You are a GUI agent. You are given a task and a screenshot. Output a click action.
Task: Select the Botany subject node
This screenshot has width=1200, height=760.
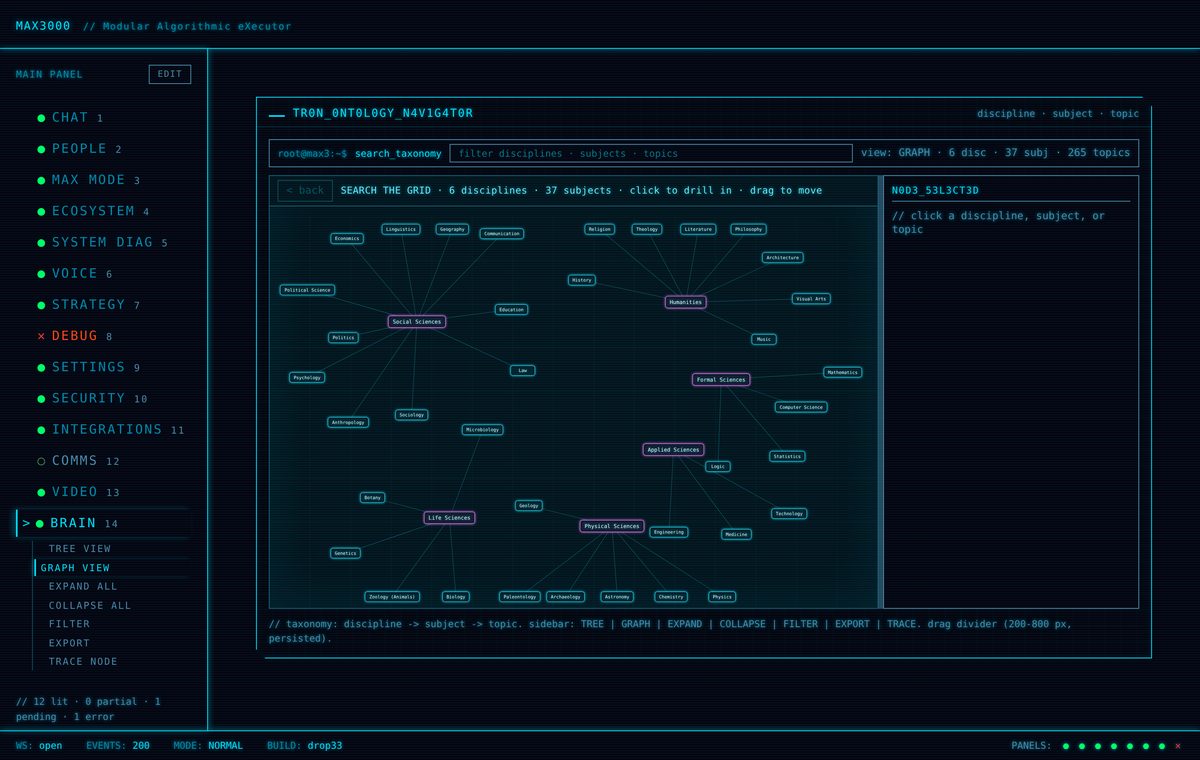tap(373, 498)
